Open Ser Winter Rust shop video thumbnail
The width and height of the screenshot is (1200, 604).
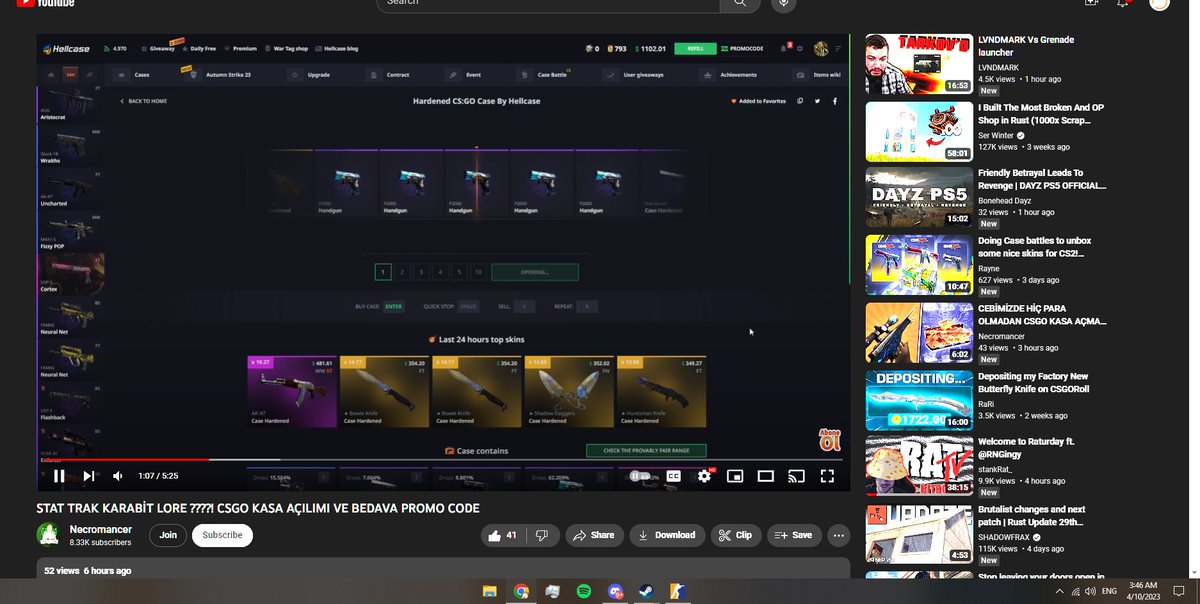(x=919, y=131)
